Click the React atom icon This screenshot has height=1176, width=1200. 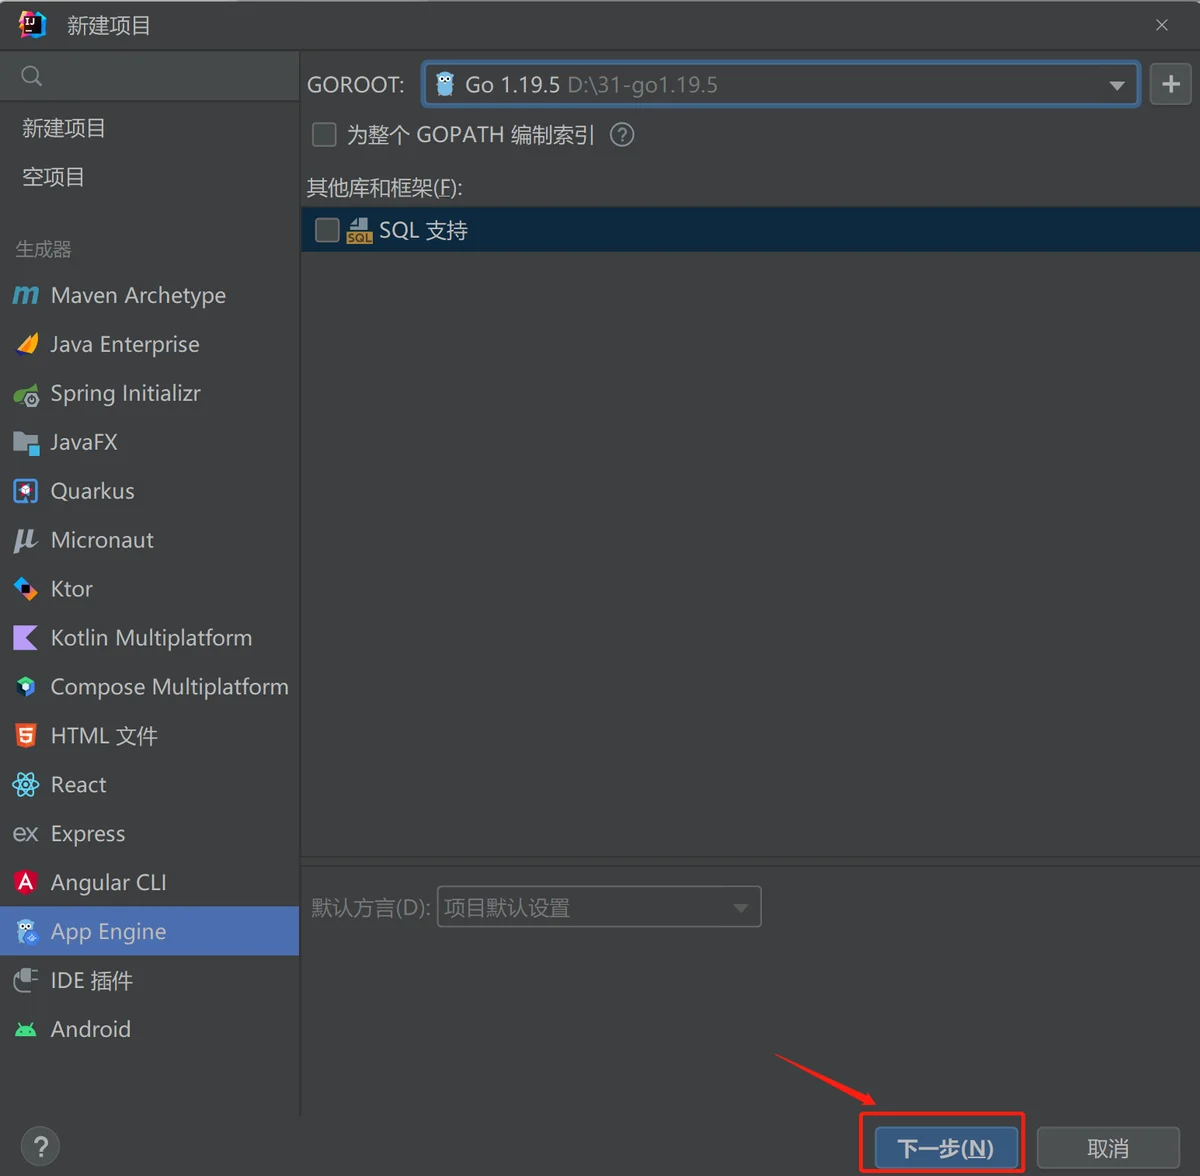tap(26, 785)
